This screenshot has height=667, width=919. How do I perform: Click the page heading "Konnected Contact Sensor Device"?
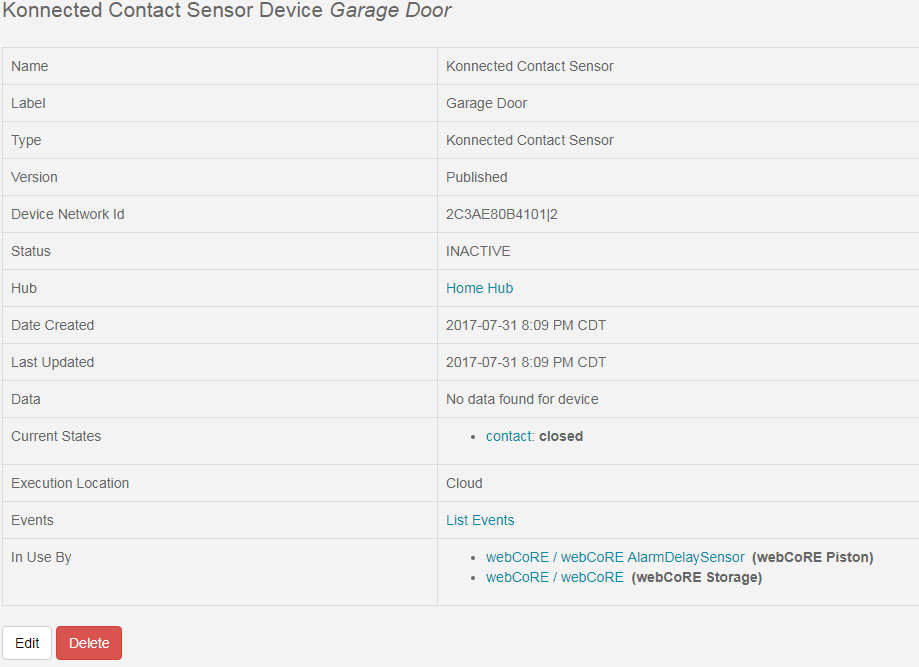[x=164, y=11]
